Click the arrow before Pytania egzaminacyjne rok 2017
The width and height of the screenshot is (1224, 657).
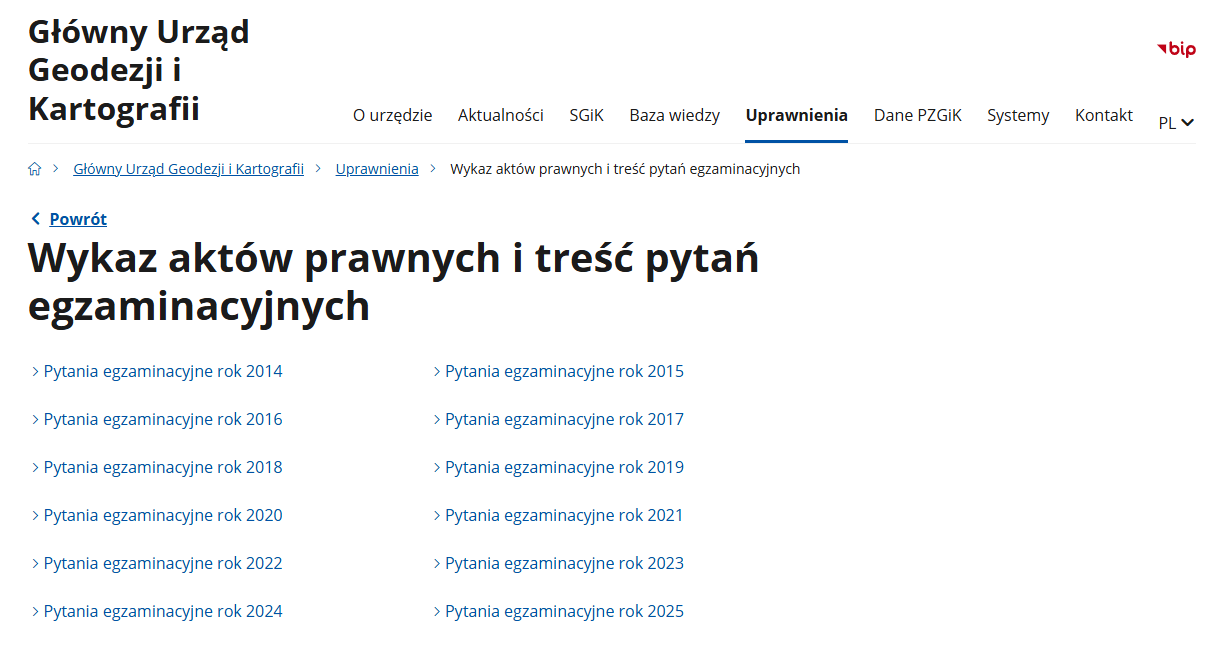click(x=437, y=419)
